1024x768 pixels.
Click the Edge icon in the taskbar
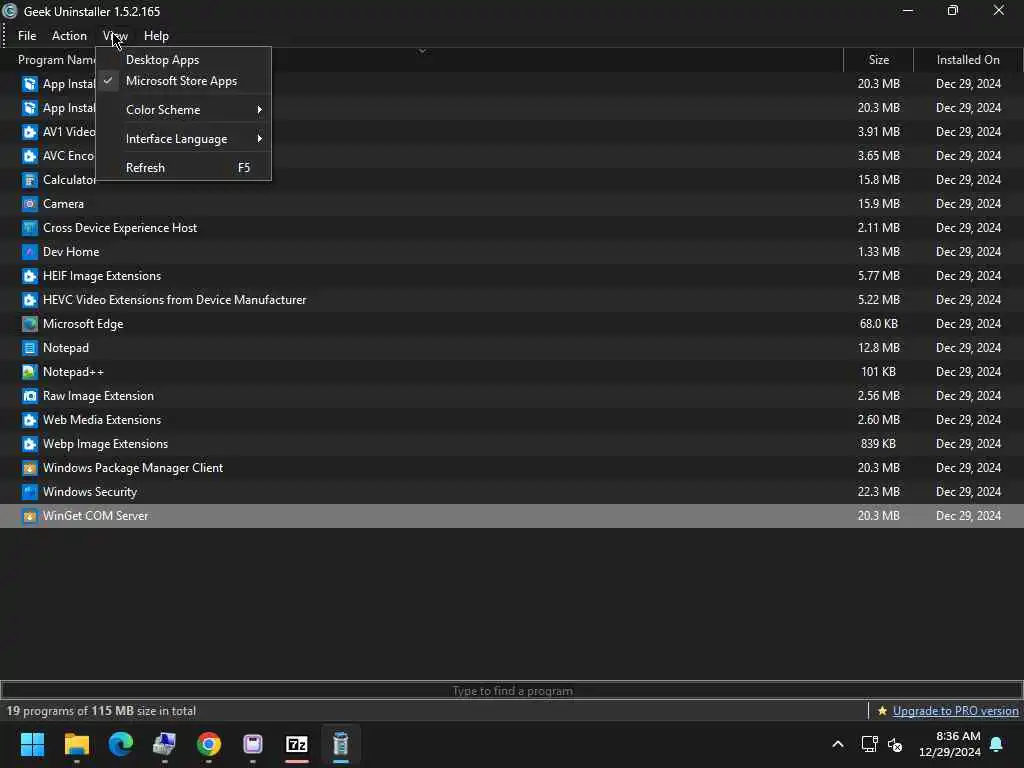(120, 744)
